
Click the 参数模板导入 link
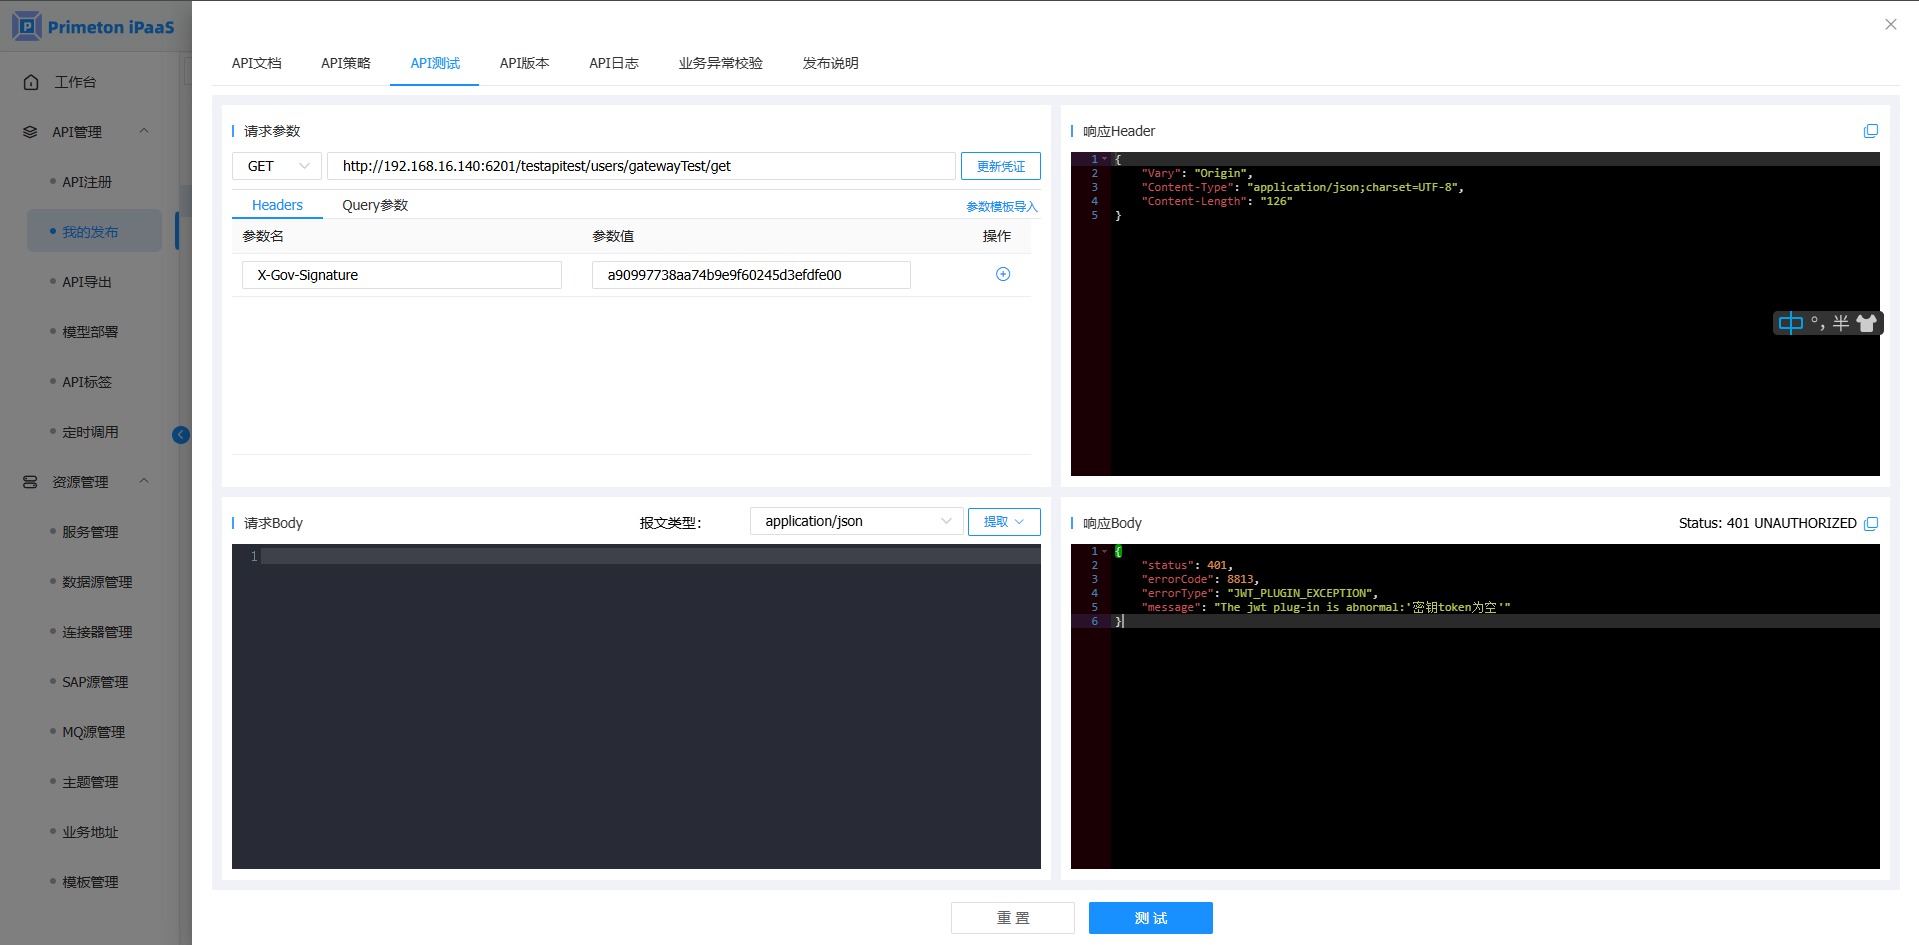[1001, 206]
